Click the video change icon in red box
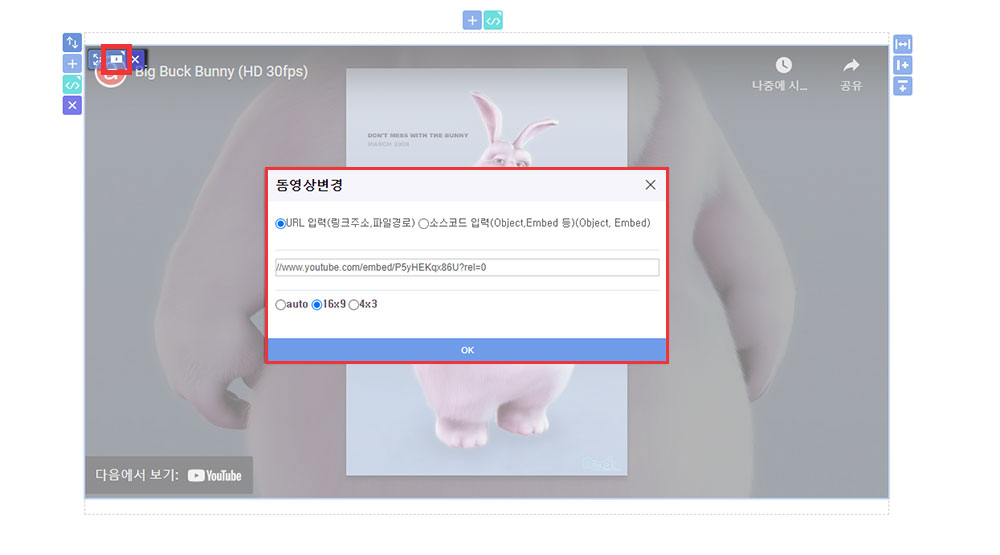The image size is (1000, 555). click(x=116, y=59)
